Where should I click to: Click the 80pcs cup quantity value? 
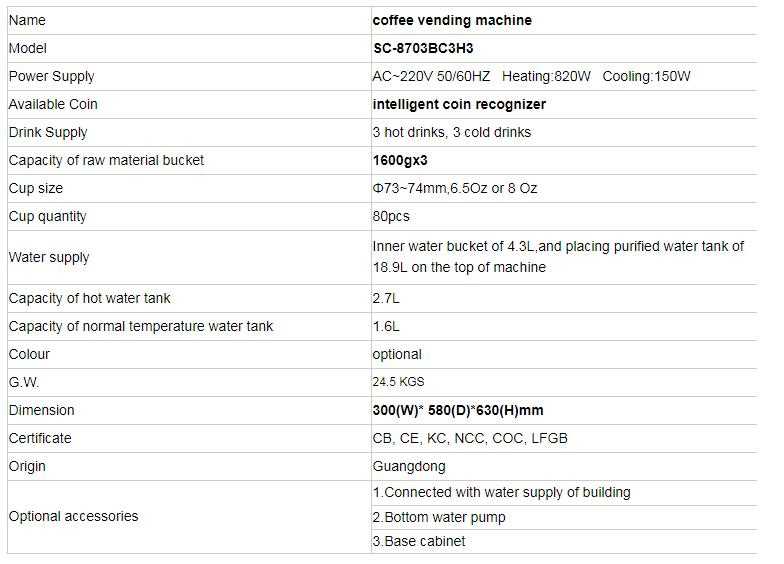click(x=391, y=216)
